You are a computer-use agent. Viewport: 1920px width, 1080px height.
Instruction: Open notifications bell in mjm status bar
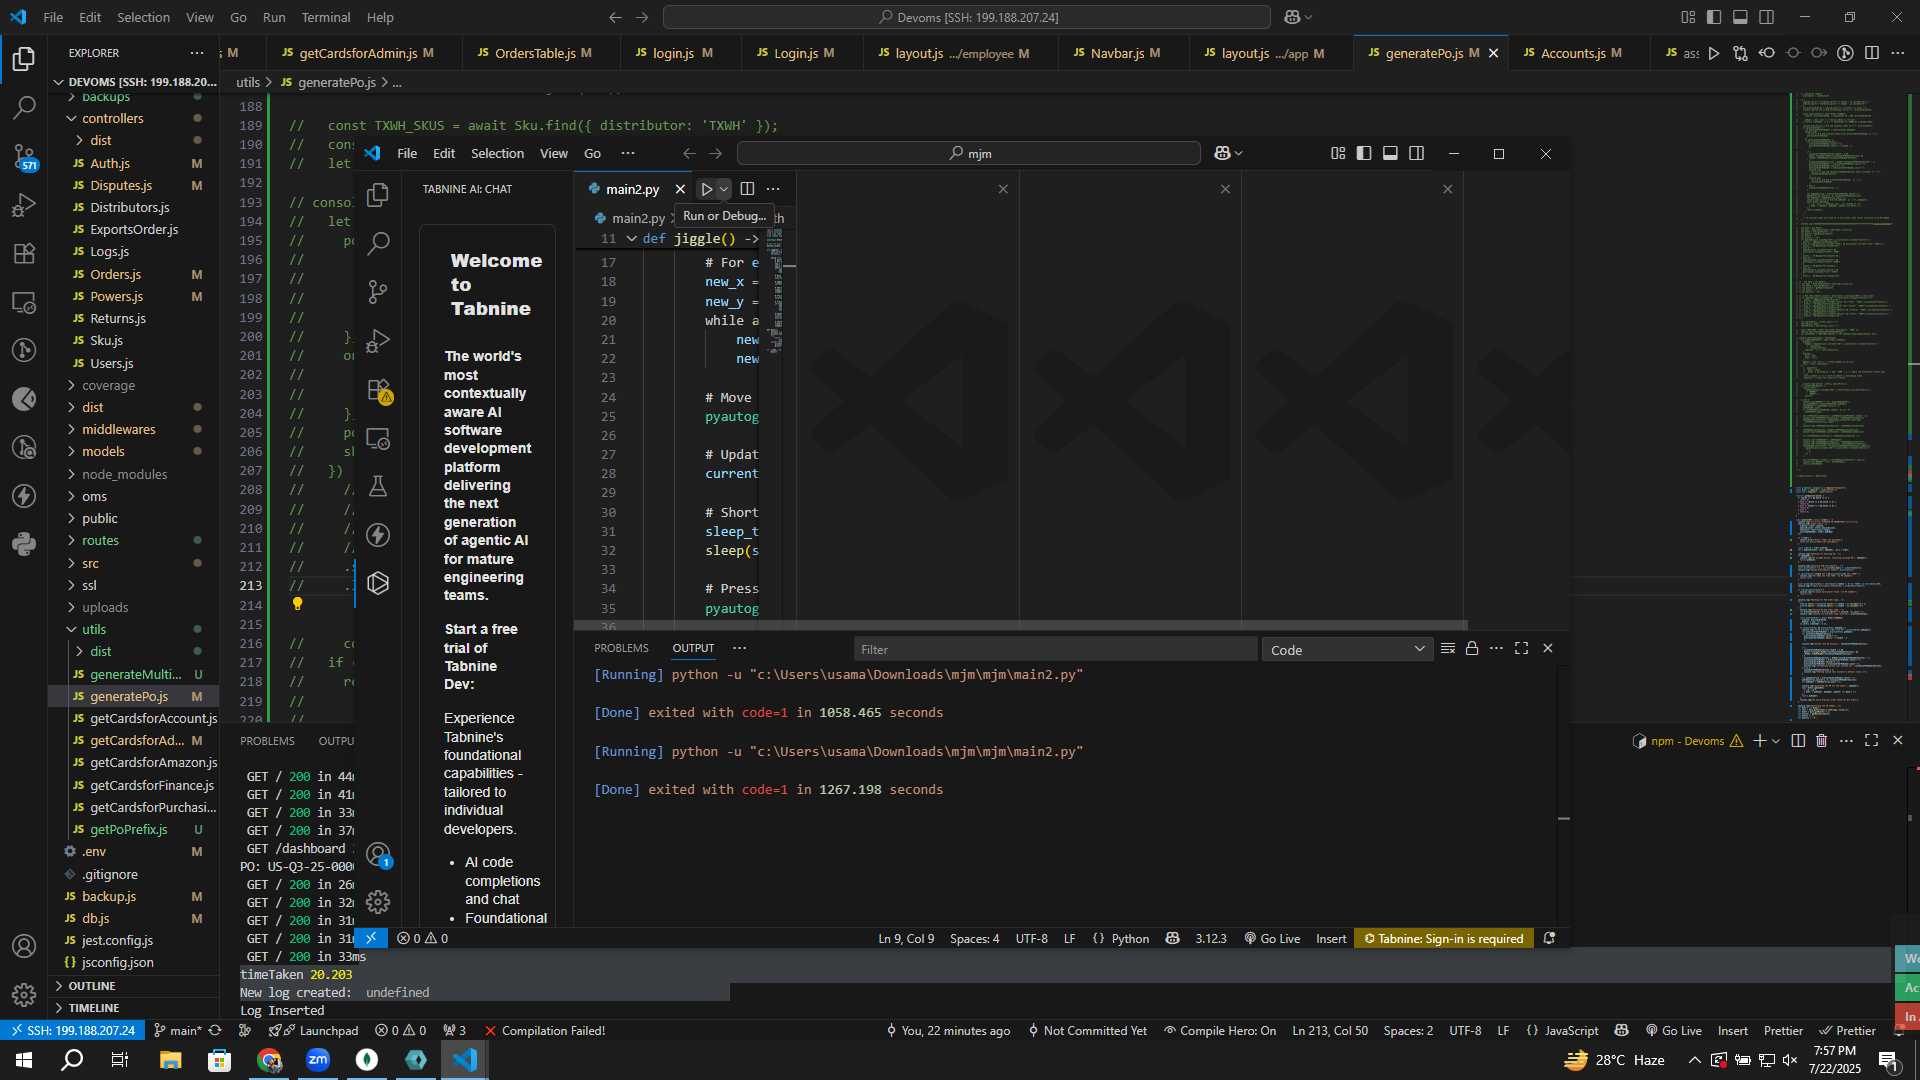pyautogui.click(x=1549, y=939)
